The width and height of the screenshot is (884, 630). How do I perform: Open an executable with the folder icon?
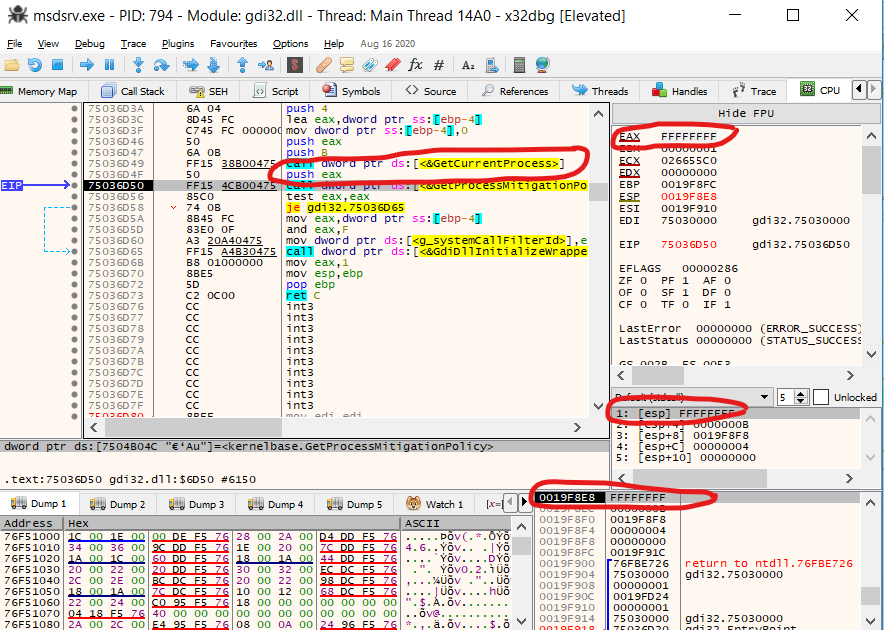coord(13,65)
